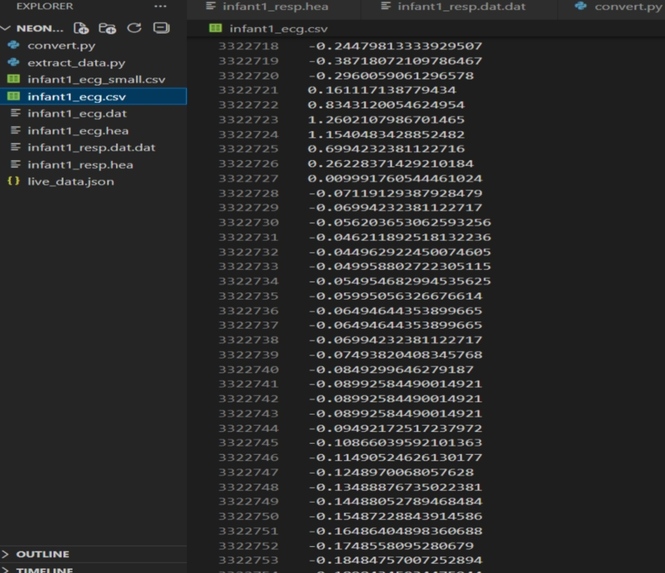The height and width of the screenshot is (573, 665).
Task: Click the New File icon in Explorer
Action: 81,28
